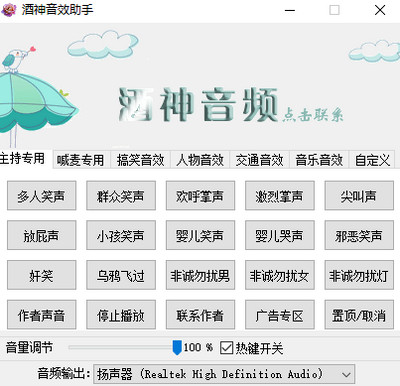The height and width of the screenshot is (386, 400).
Task: Play the 作者声音 clip
Action: [x=42, y=315]
